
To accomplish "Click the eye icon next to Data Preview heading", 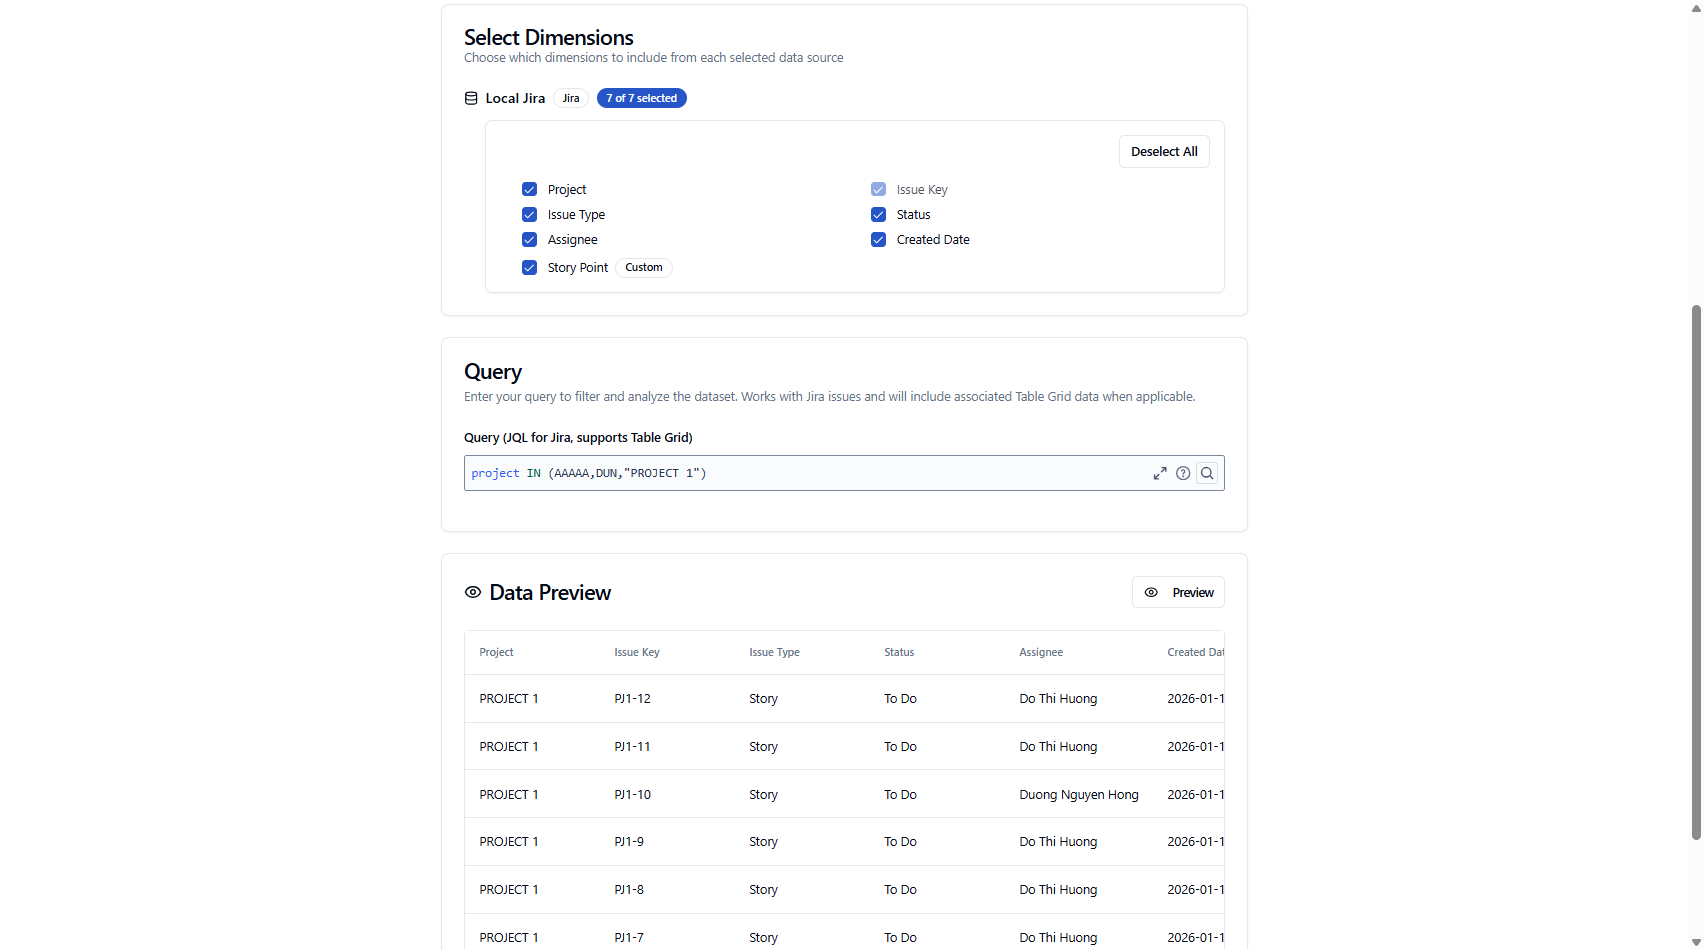I will [x=473, y=592].
